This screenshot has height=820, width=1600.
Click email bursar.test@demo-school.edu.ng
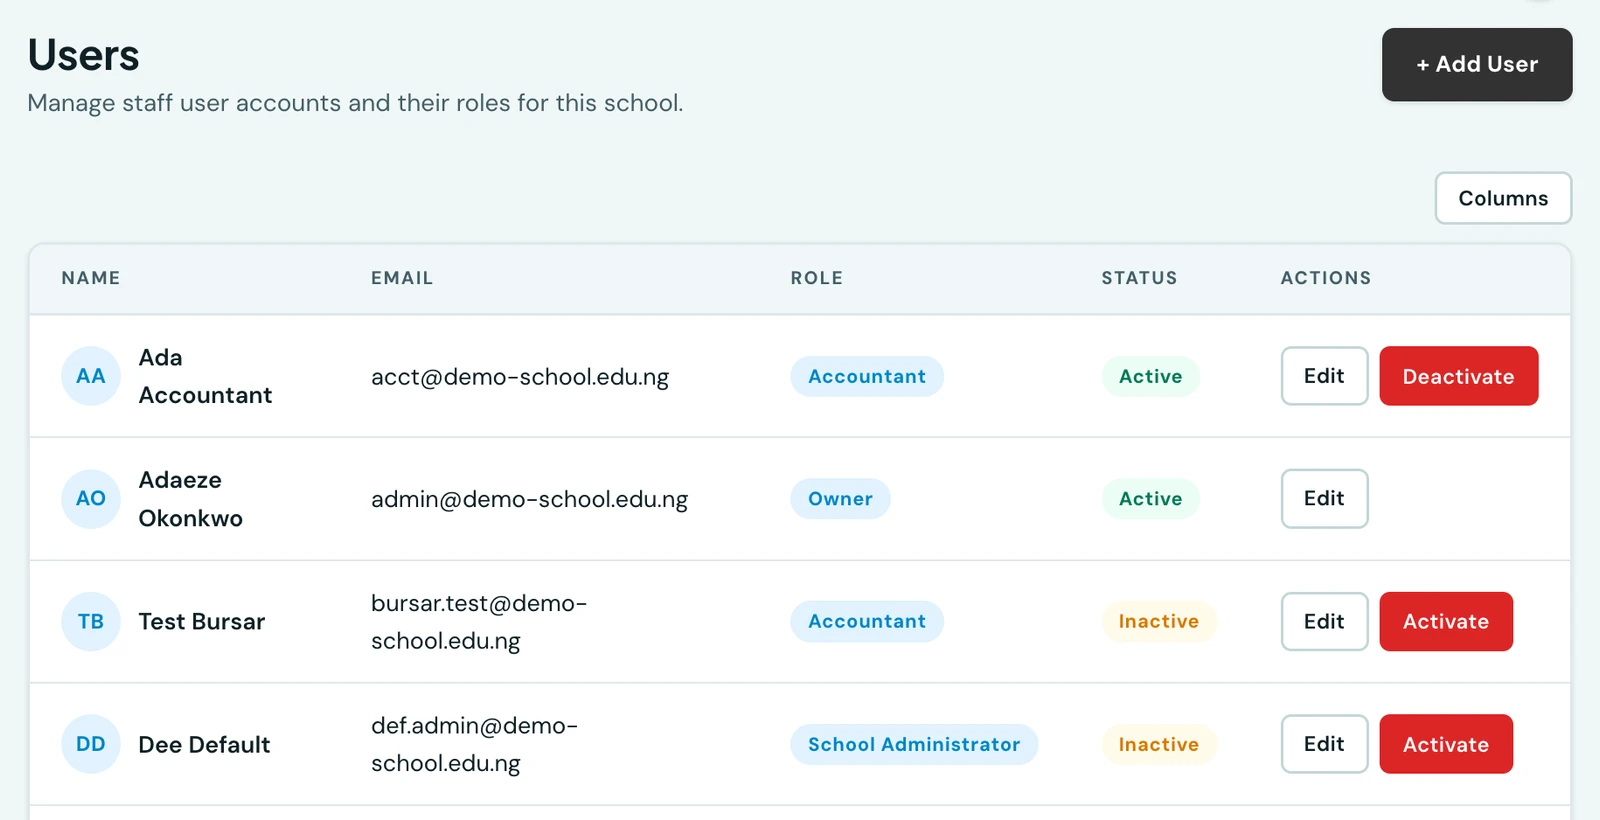(479, 621)
